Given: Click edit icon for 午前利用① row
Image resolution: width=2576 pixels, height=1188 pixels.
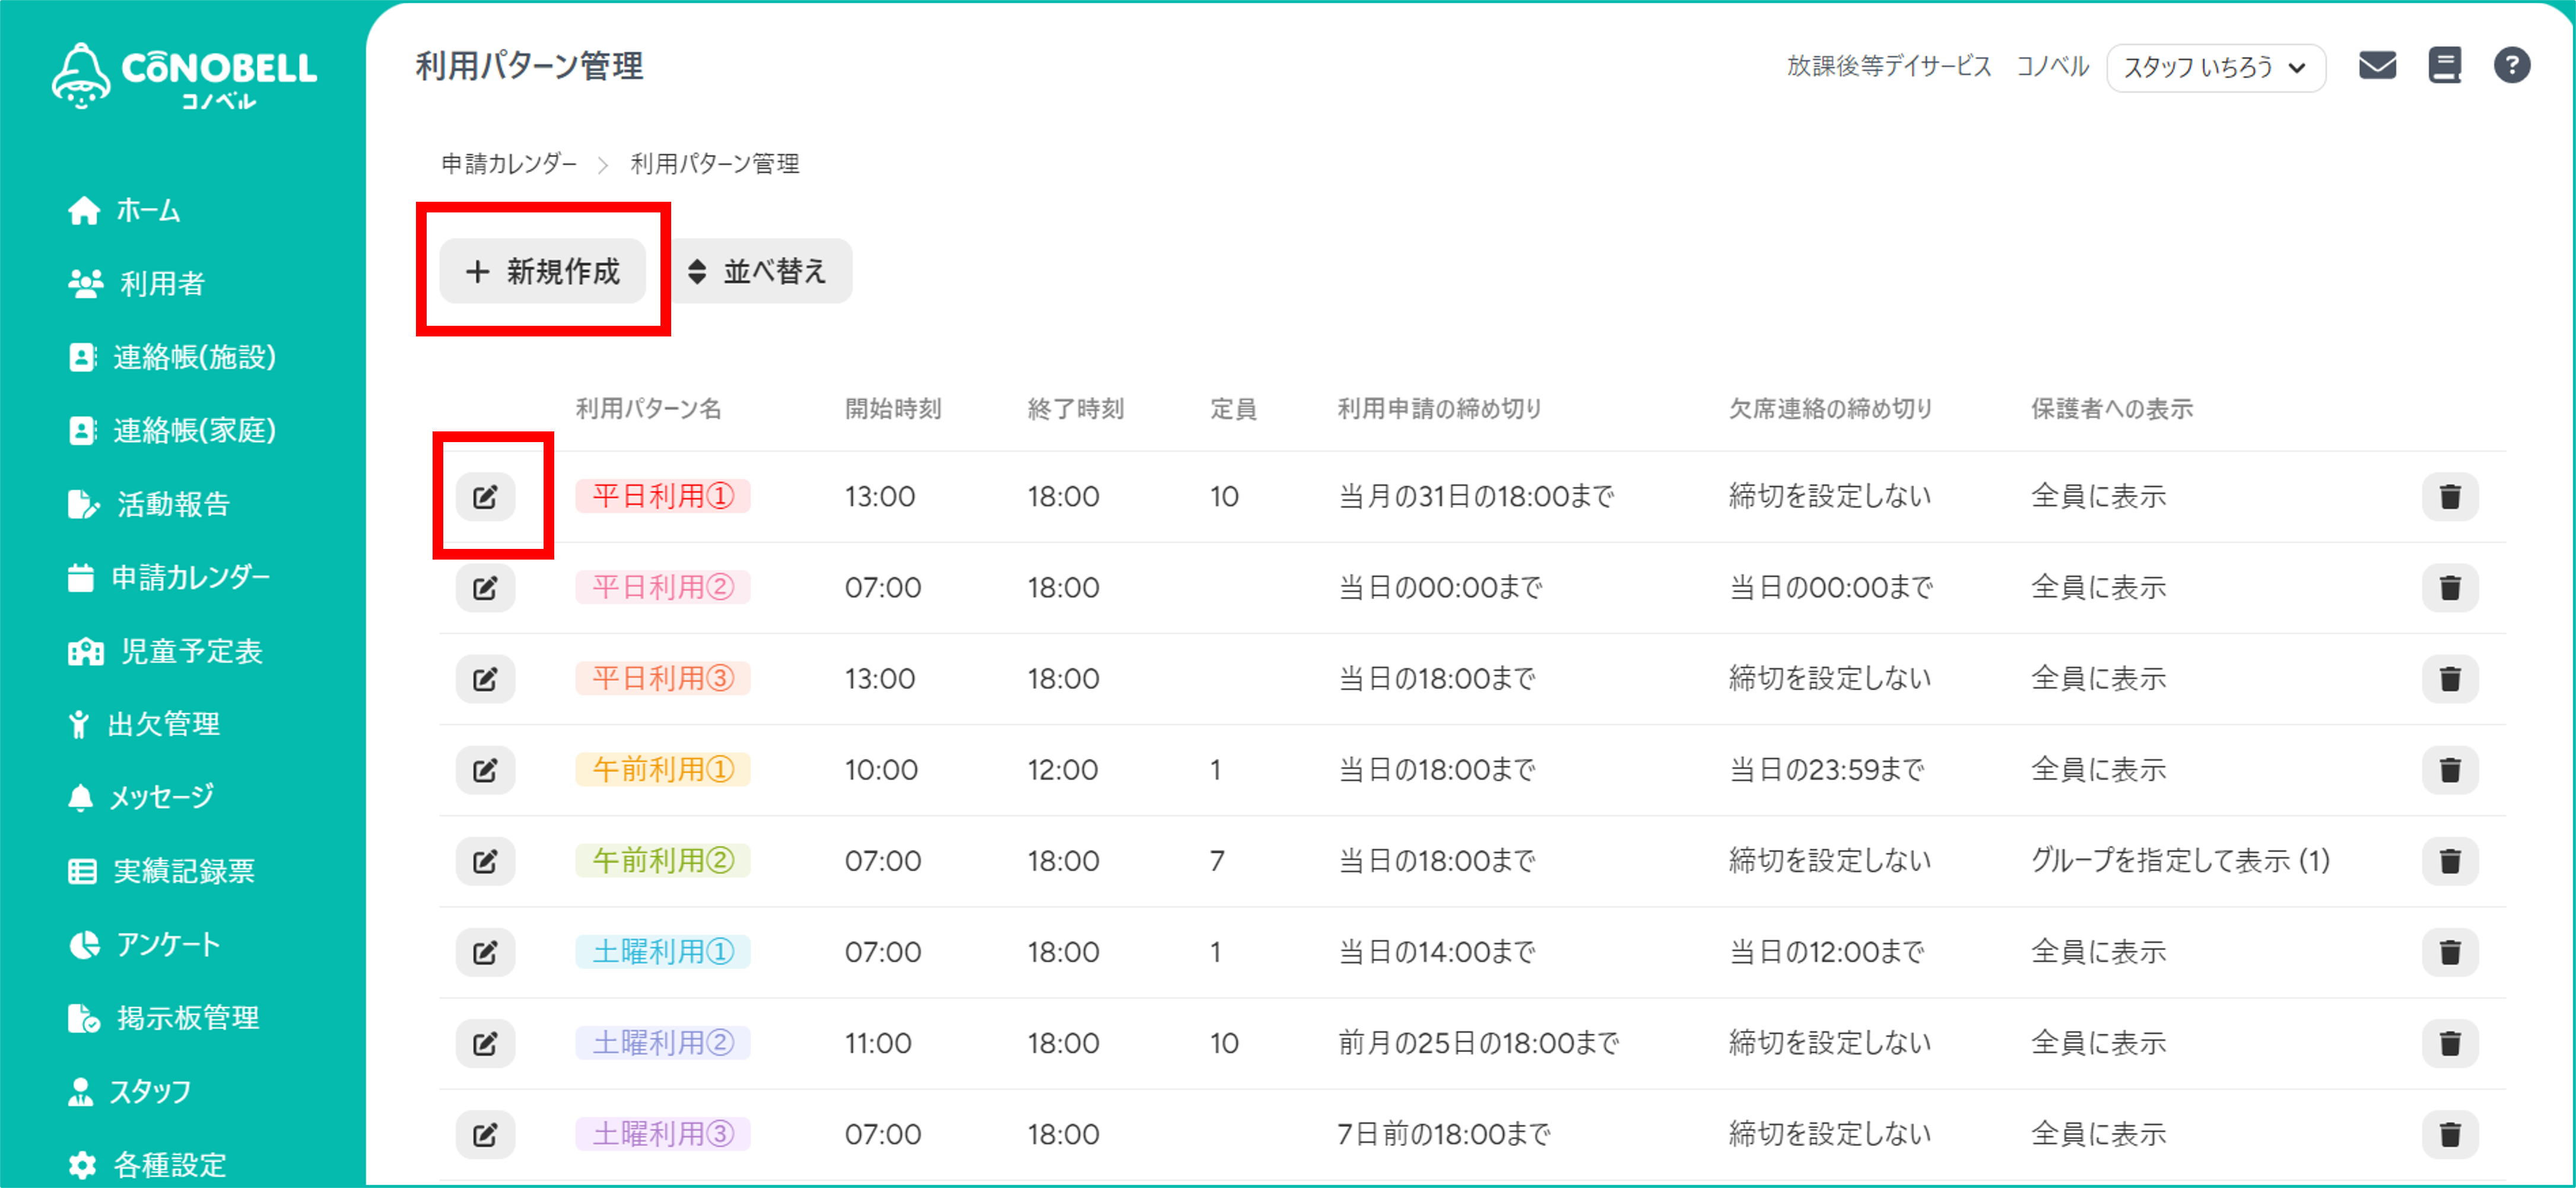Looking at the screenshot, I should [485, 770].
